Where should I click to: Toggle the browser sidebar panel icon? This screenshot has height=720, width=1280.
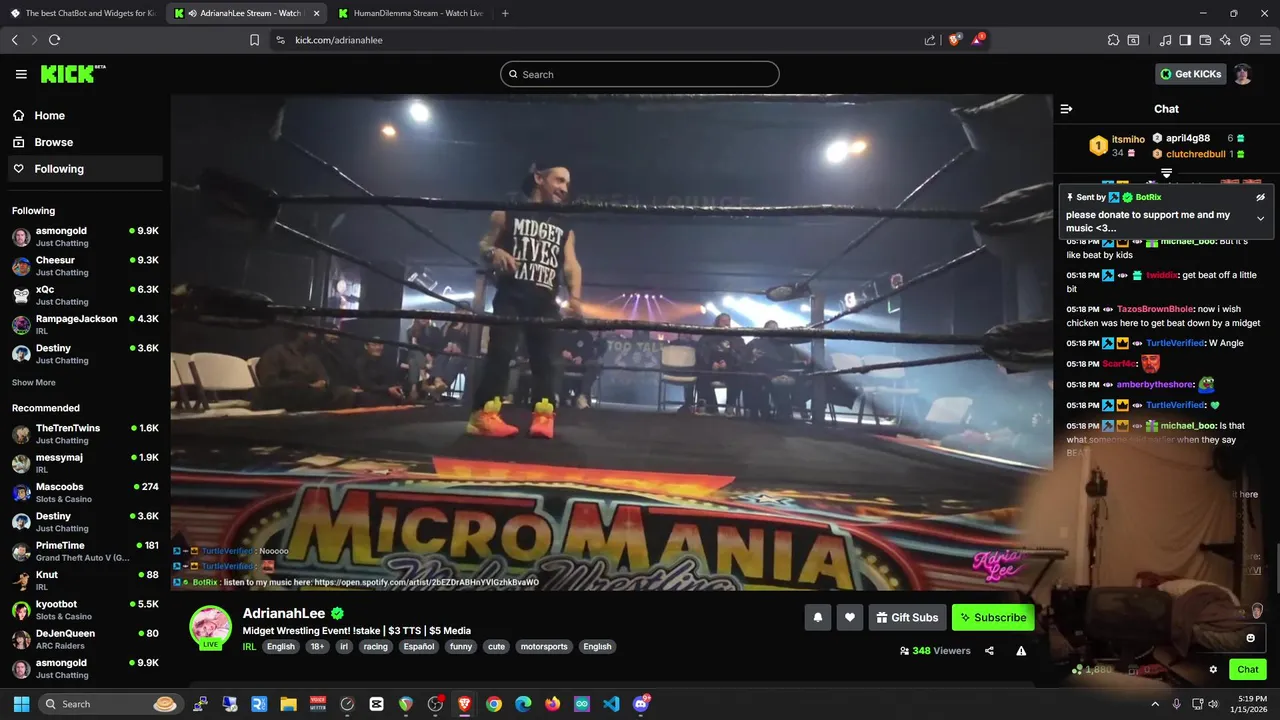(1185, 40)
